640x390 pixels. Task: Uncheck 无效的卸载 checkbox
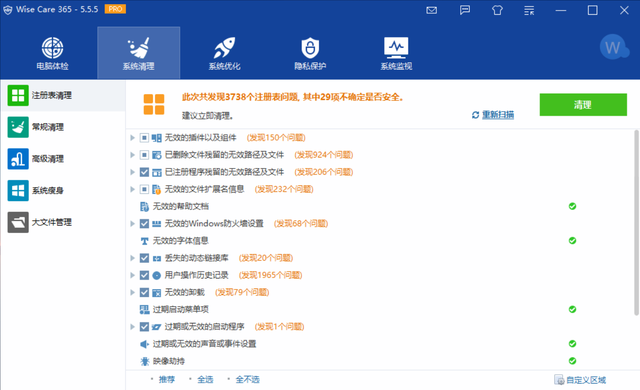tap(144, 292)
